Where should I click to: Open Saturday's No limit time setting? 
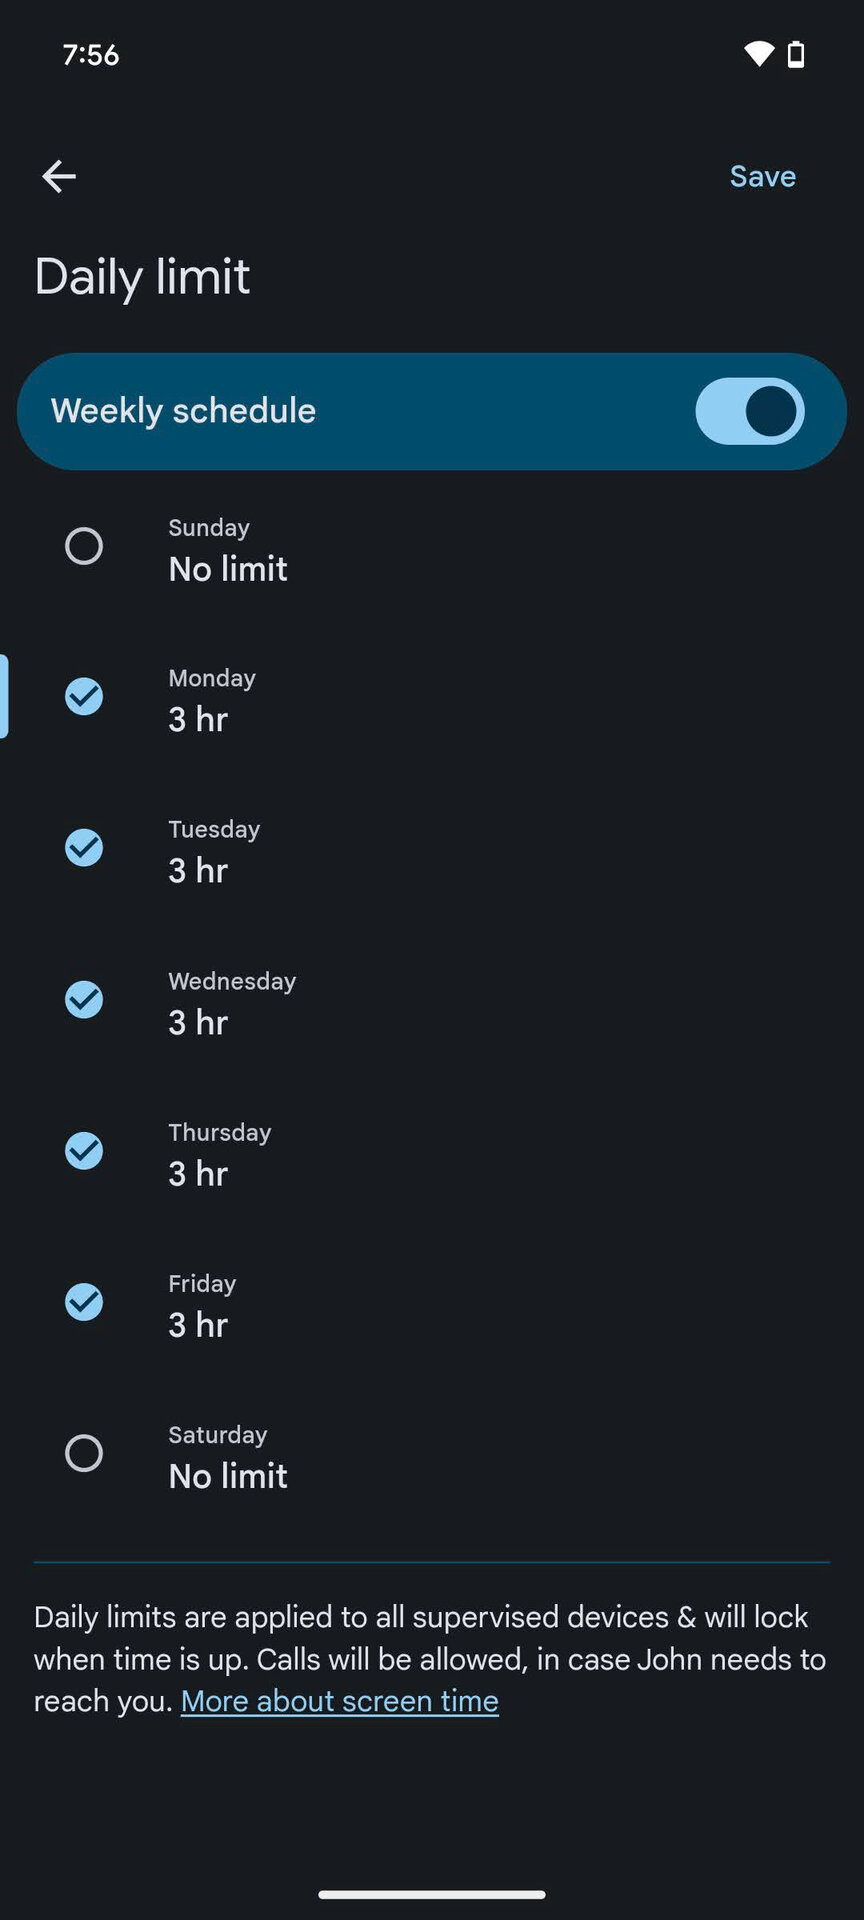coord(228,1476)
